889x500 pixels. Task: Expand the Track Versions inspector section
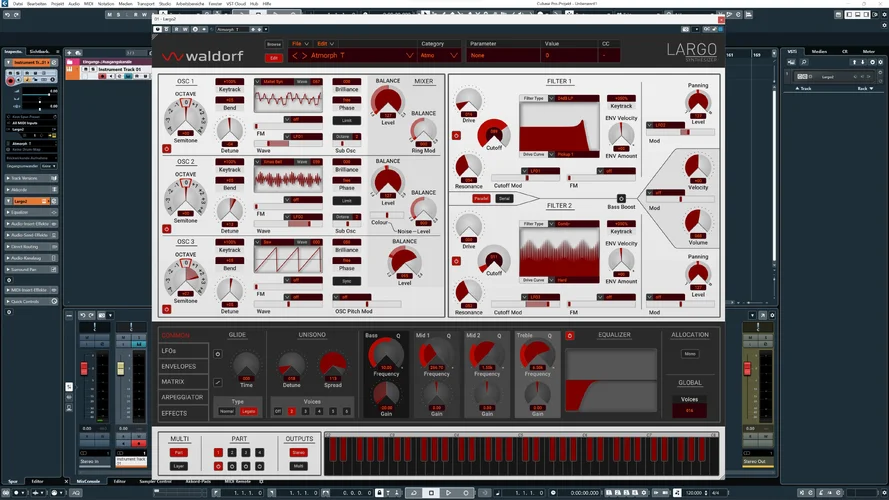point(30,178)
